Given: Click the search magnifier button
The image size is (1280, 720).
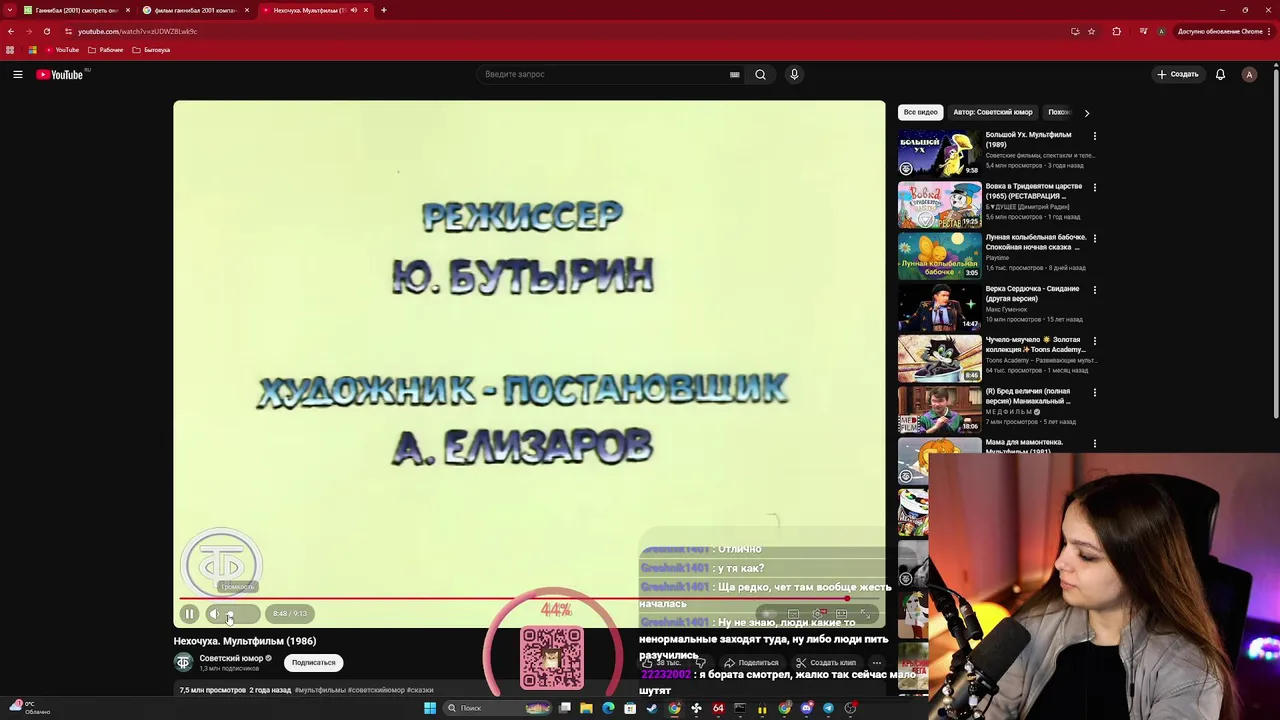Looking at the screenshot, I should coord(761,74).
